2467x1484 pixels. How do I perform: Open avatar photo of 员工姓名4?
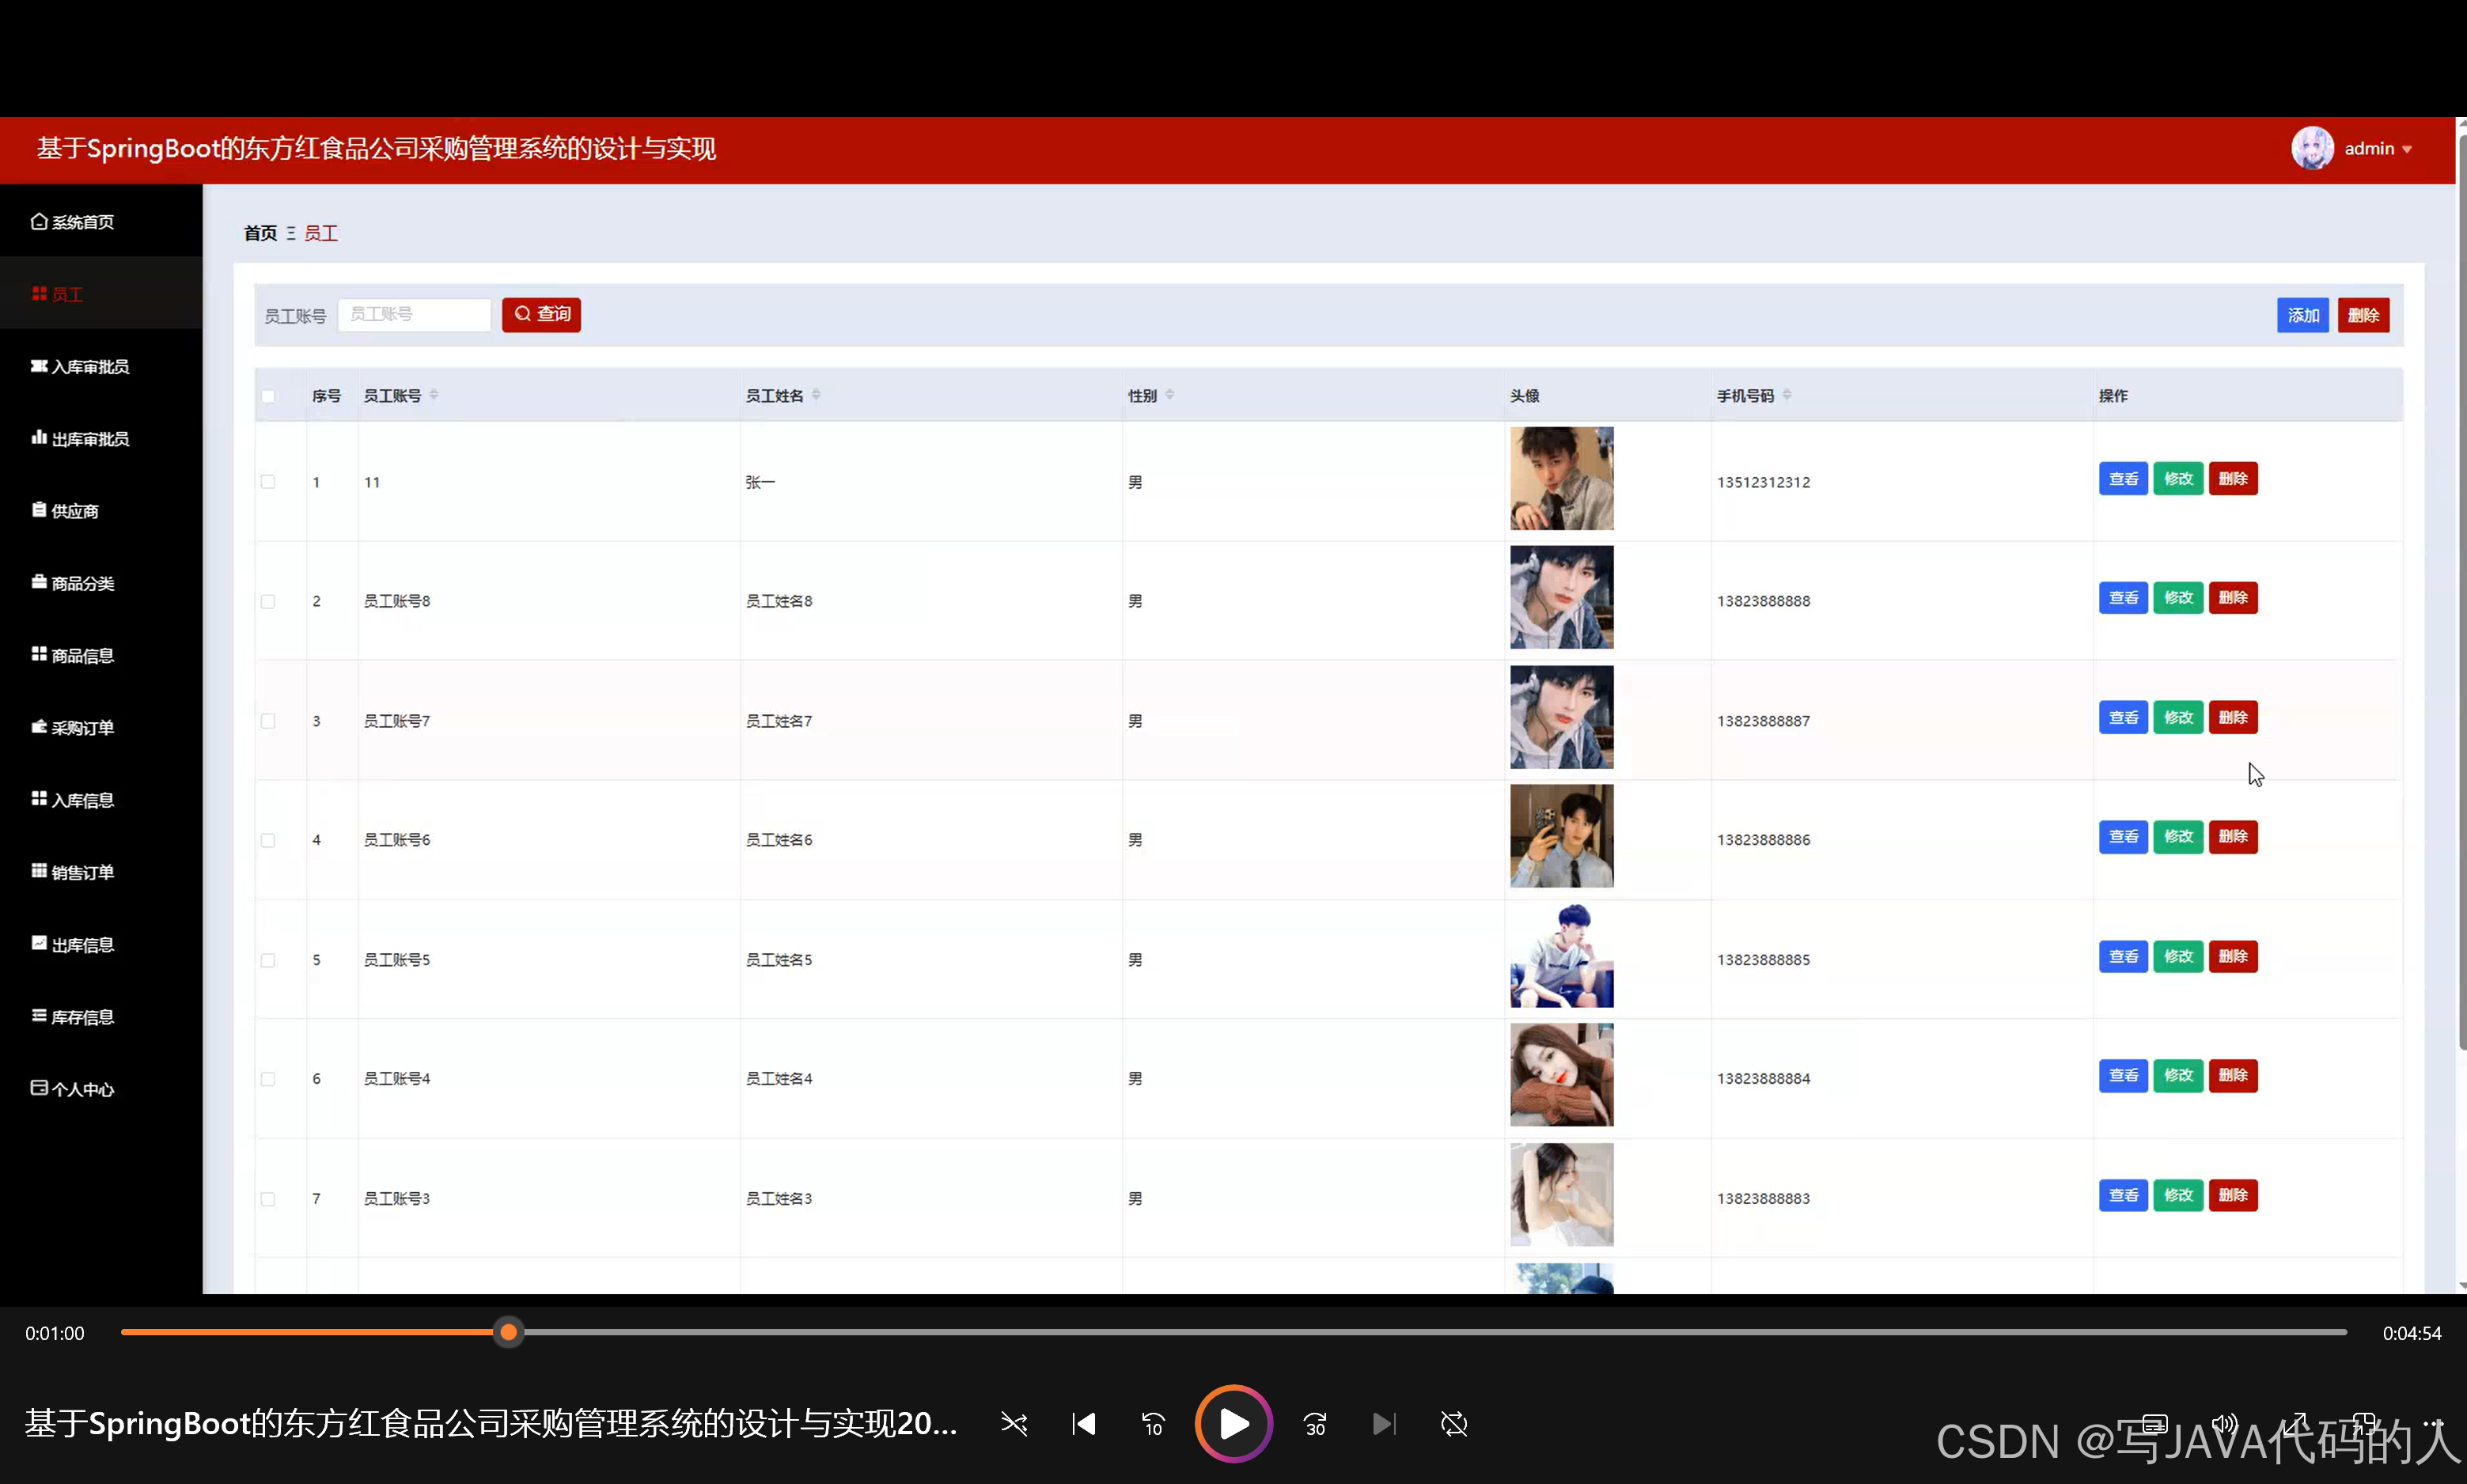(1561, 1075)
